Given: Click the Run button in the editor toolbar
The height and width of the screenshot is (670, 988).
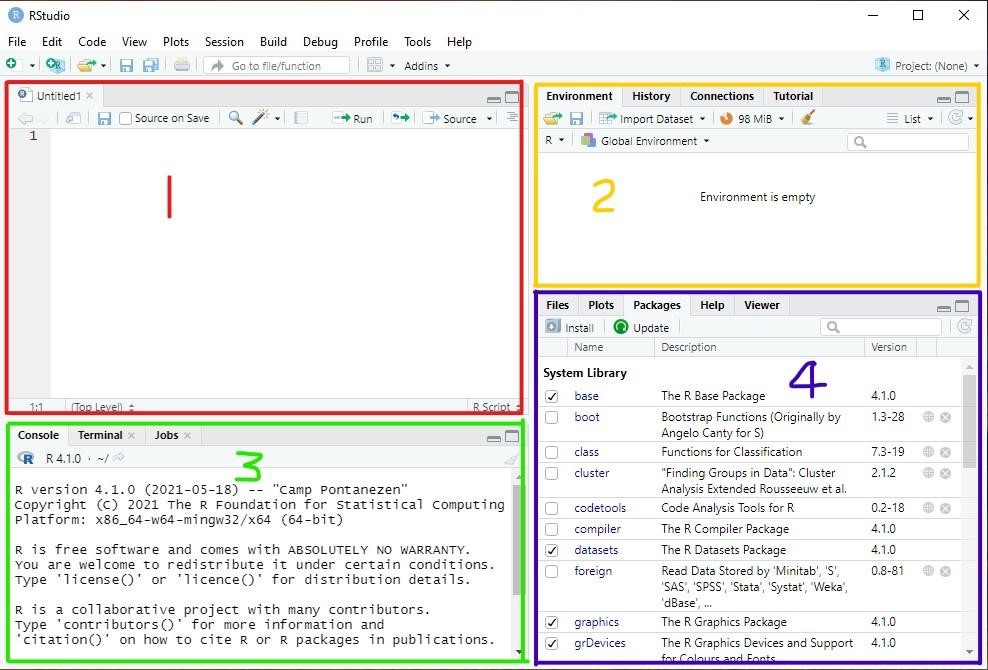Looking at the screenshot, I should point(352,117).
